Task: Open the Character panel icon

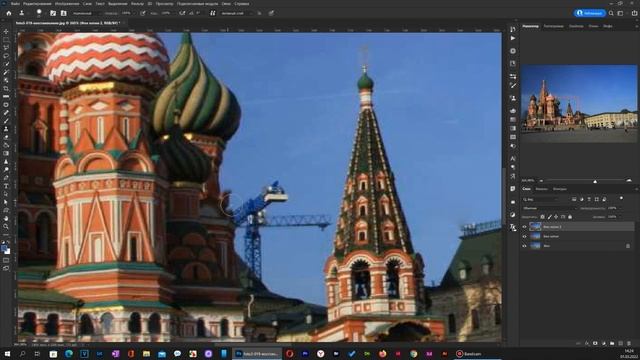Action: coord(513,158)
